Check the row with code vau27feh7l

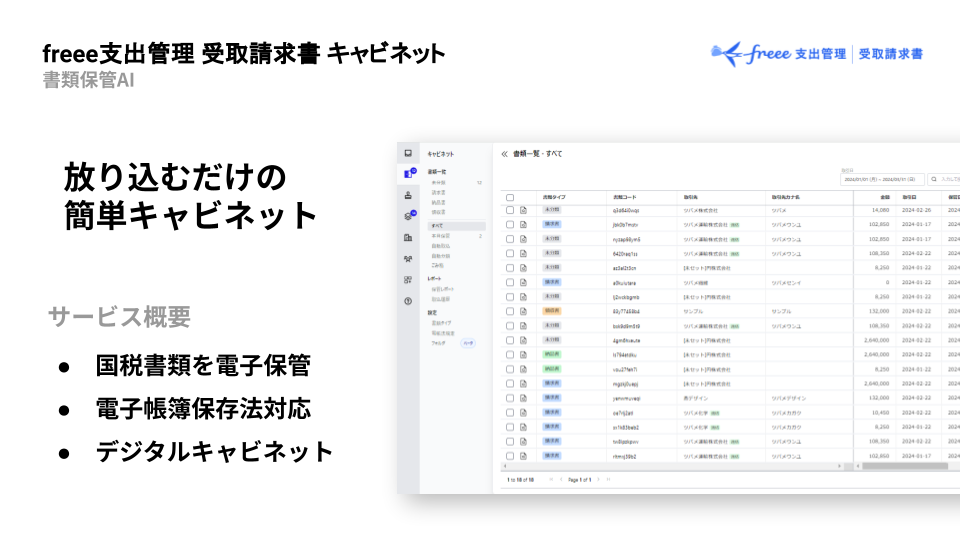[510, 369]
